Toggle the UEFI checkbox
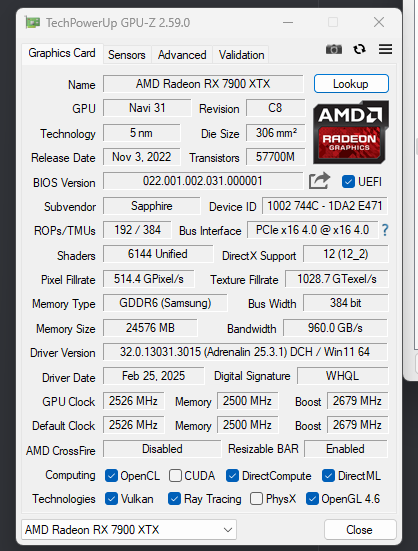 pyautogui.click(x=348, y=182)
